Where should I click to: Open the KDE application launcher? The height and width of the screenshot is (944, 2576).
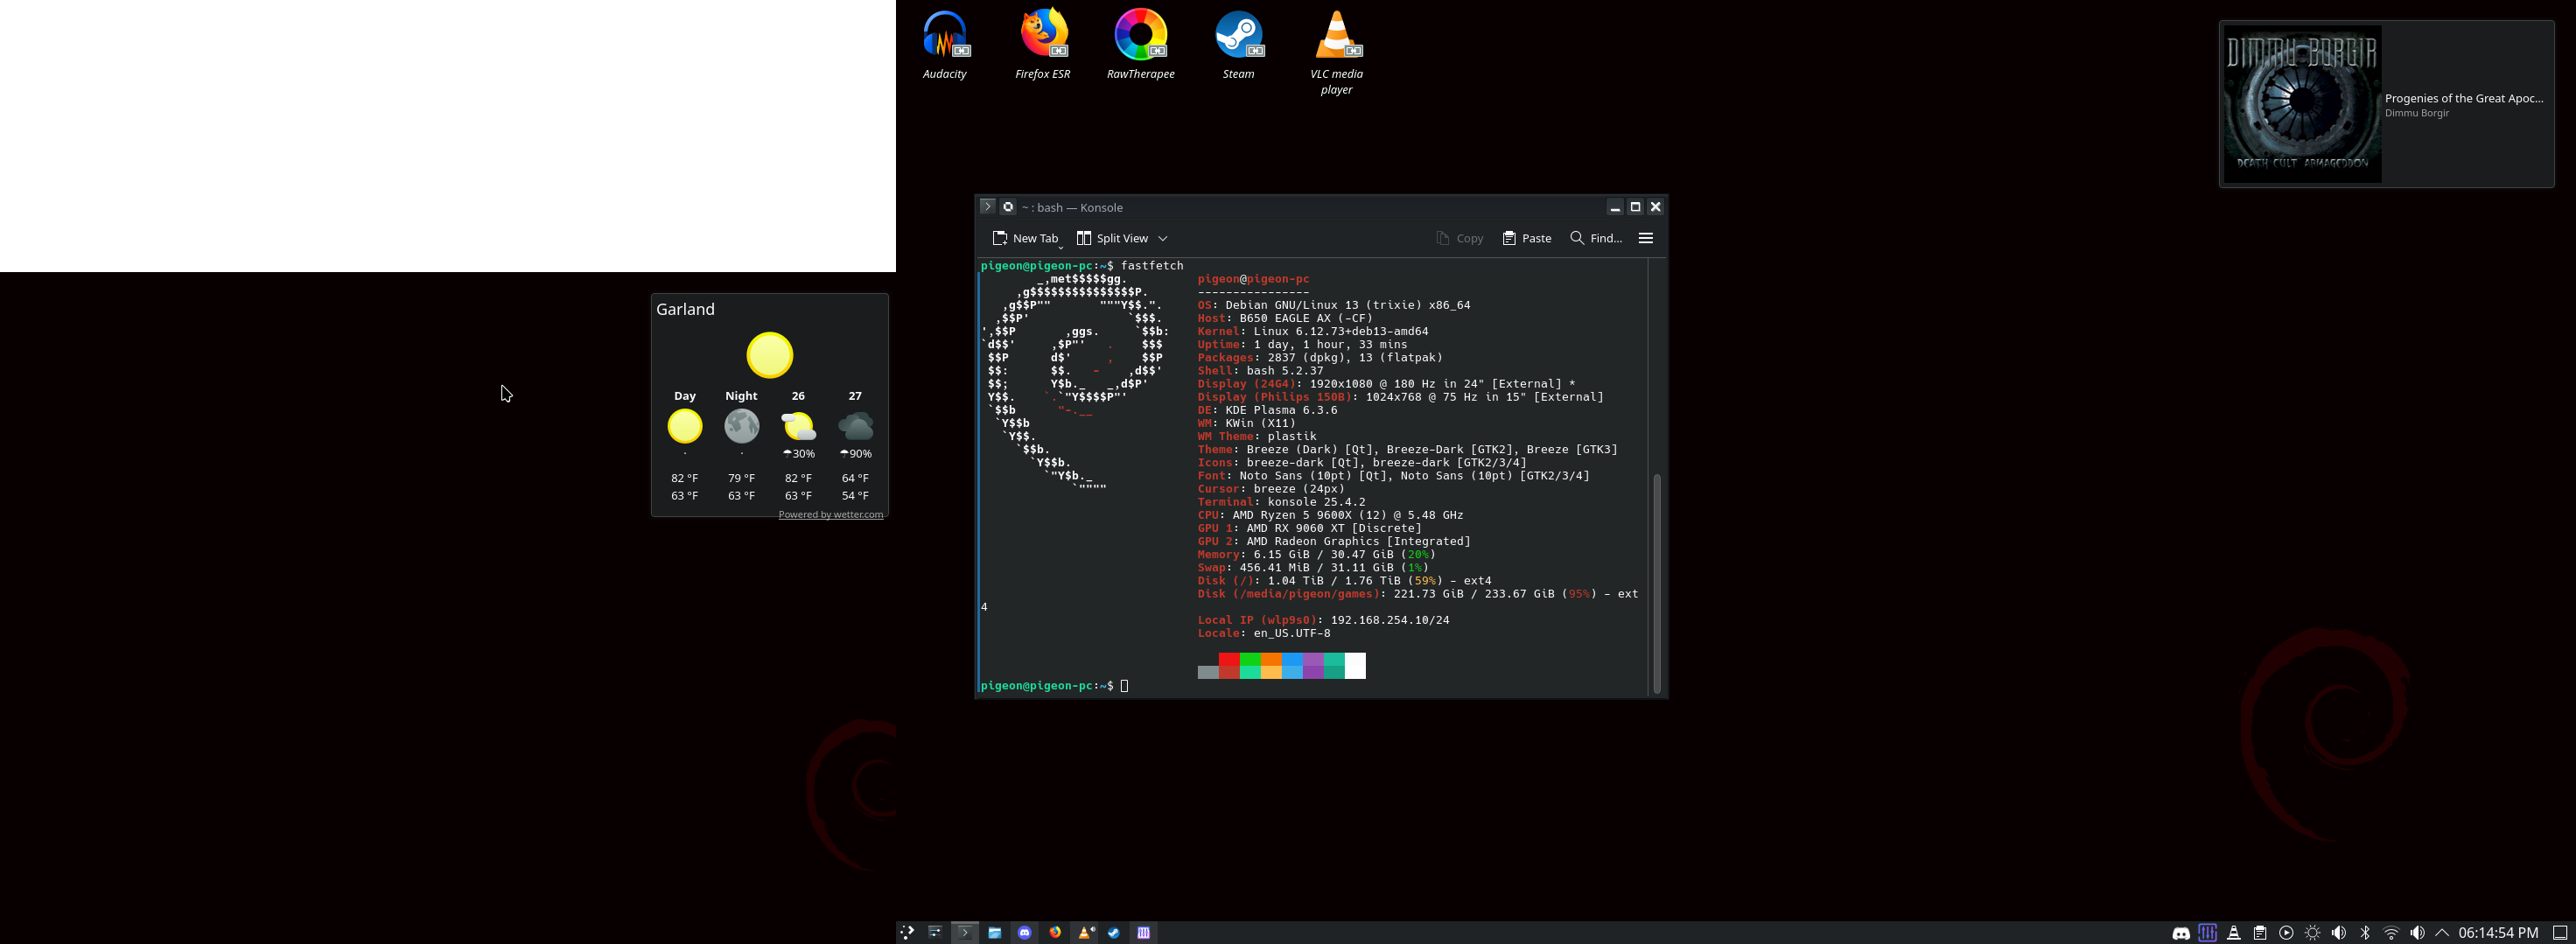pyautogui.click(x=907, y=932)
